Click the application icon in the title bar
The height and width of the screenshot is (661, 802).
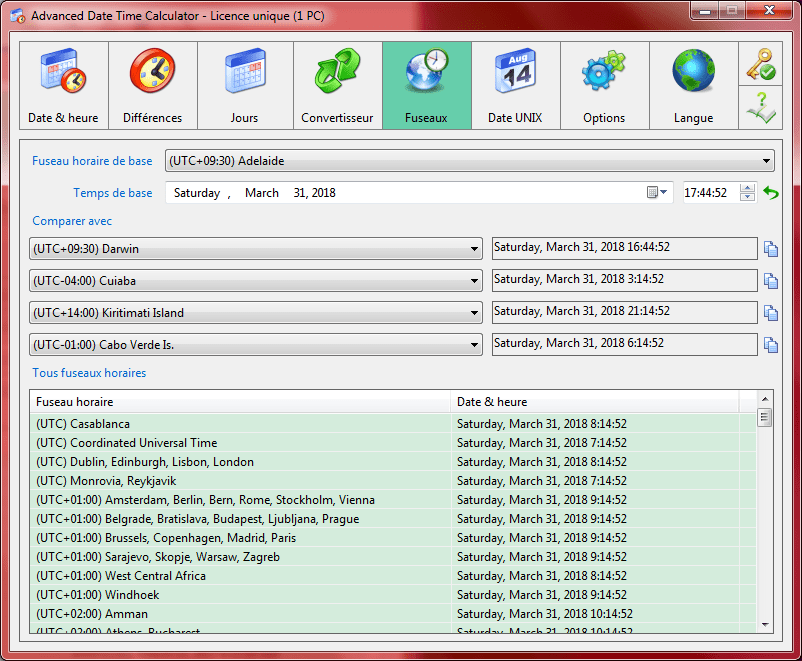pos(18,16)
